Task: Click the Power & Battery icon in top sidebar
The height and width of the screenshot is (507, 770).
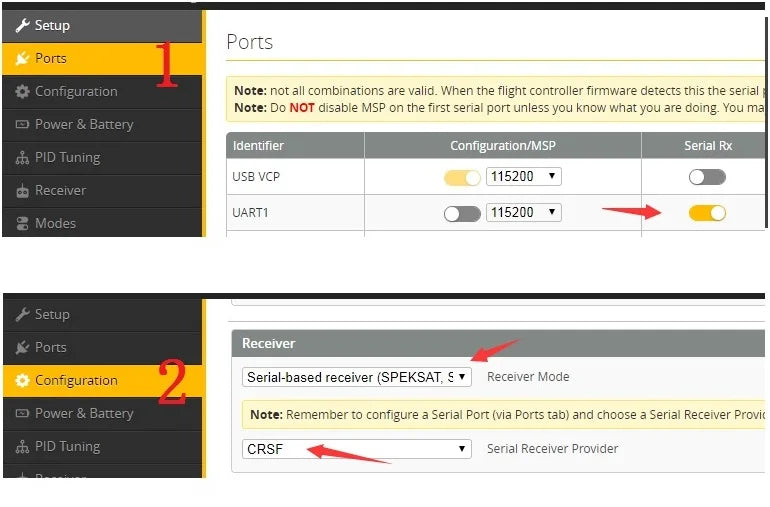Action: pyautogui.click(x=22, y=124)
